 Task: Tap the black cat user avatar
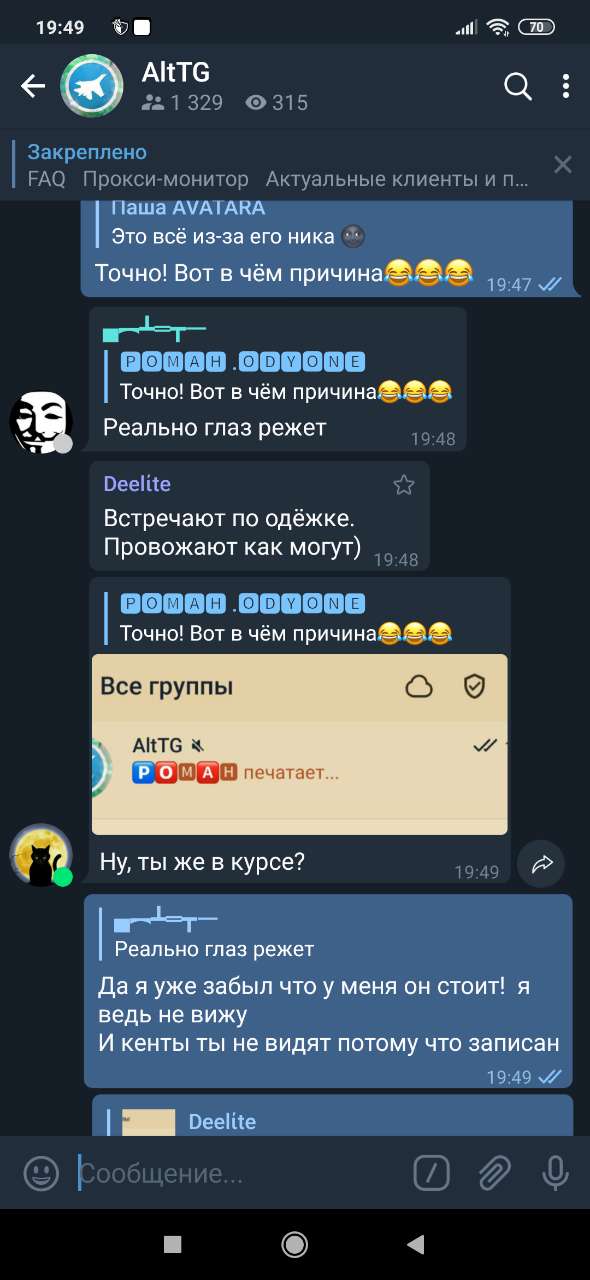click(x=41, y=856)
